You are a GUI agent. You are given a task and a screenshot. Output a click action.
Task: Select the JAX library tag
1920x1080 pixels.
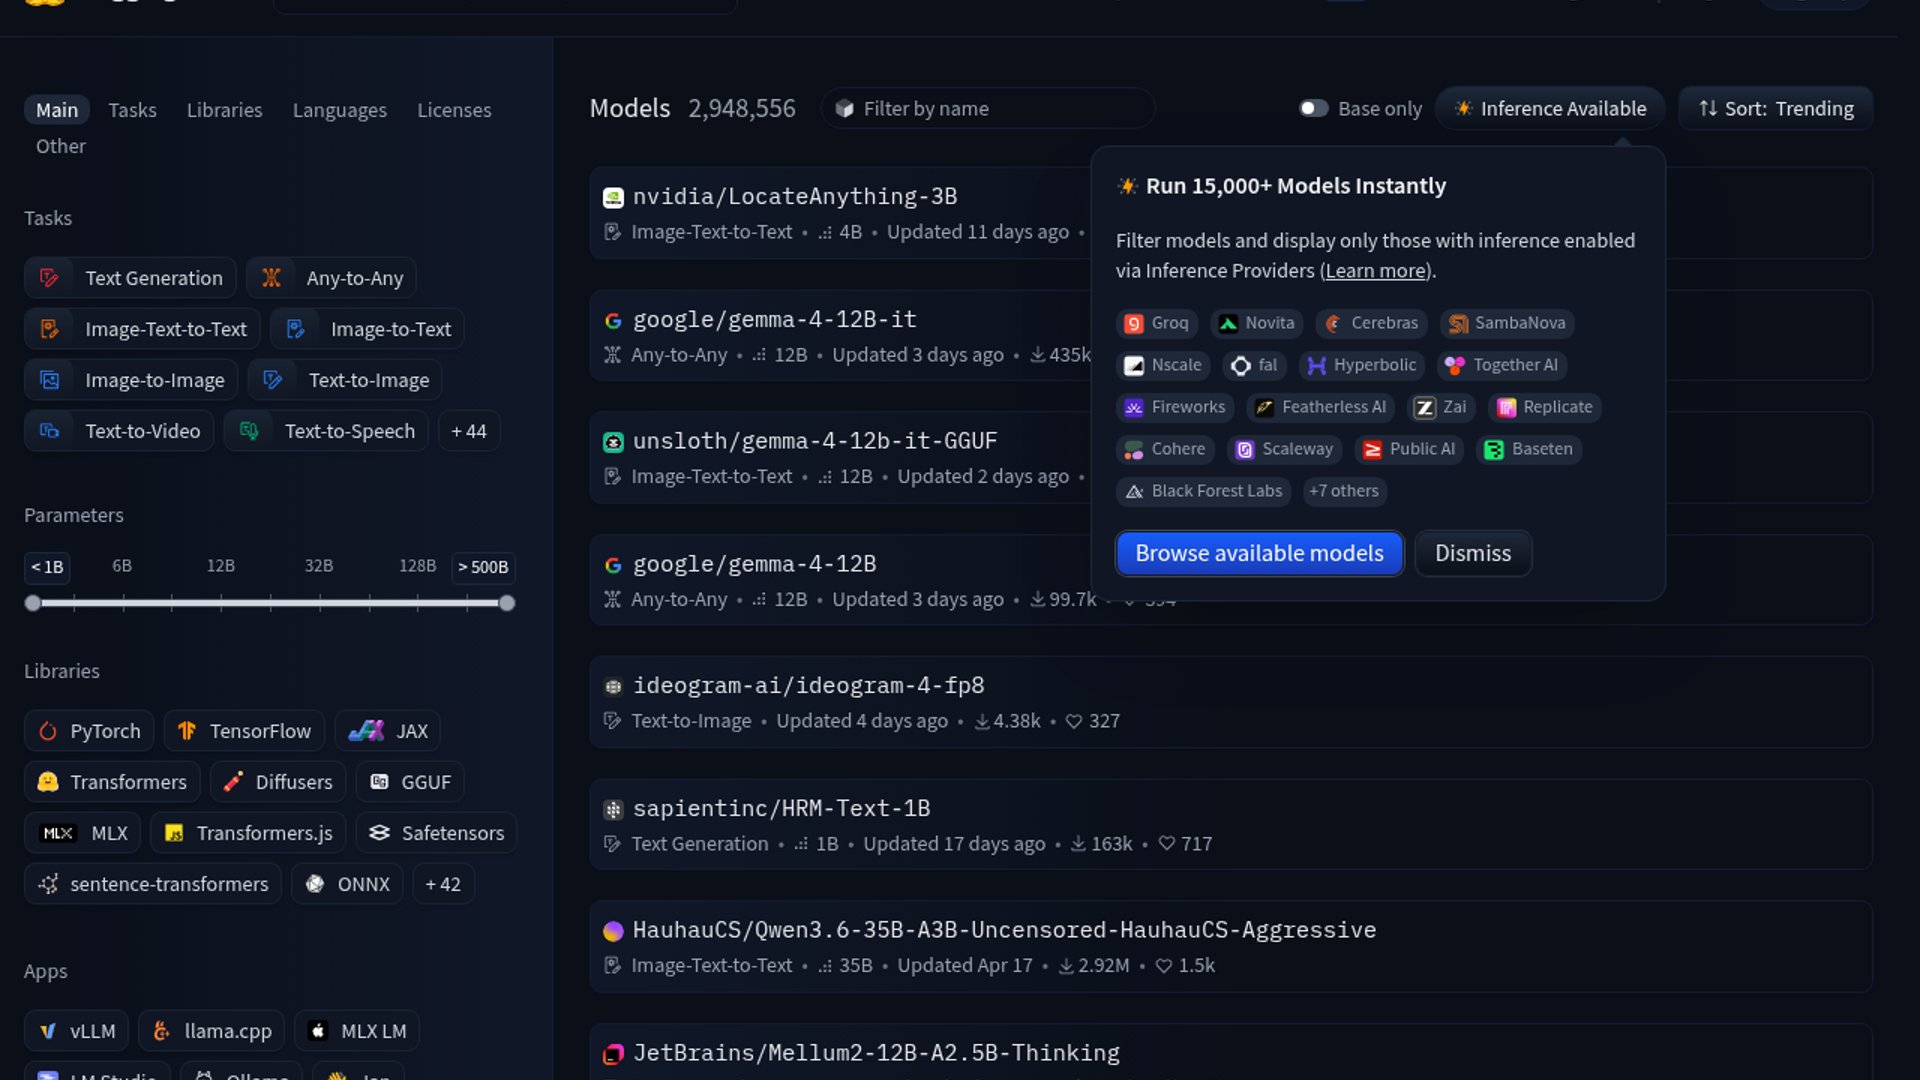[x=387, y=731]
